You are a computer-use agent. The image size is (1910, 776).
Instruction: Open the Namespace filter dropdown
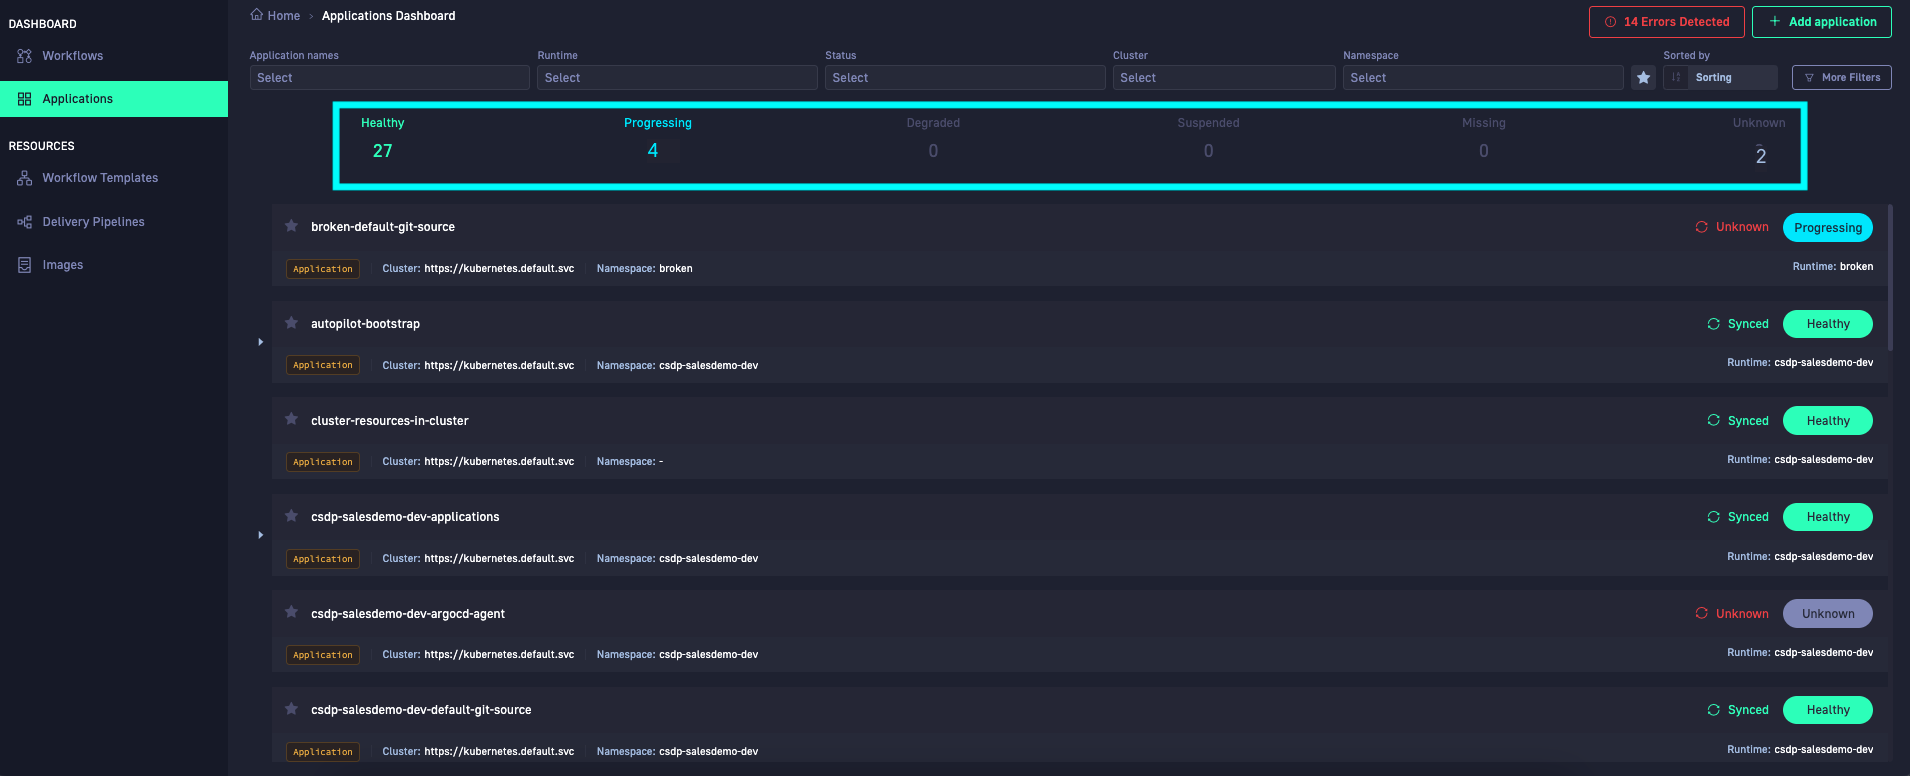(x=1483, y=78)
